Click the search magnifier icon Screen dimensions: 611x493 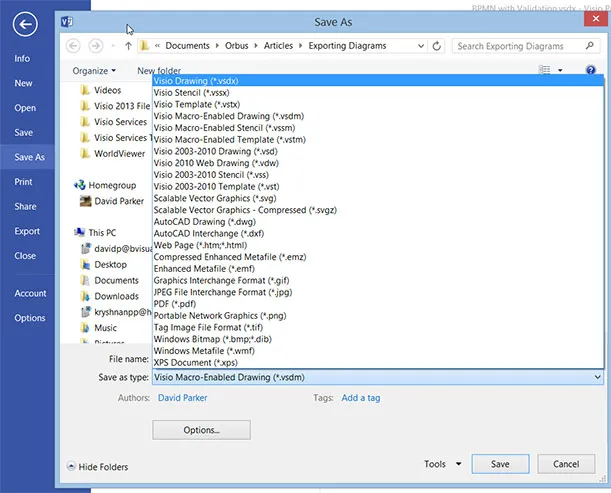[x=590, y=46]
